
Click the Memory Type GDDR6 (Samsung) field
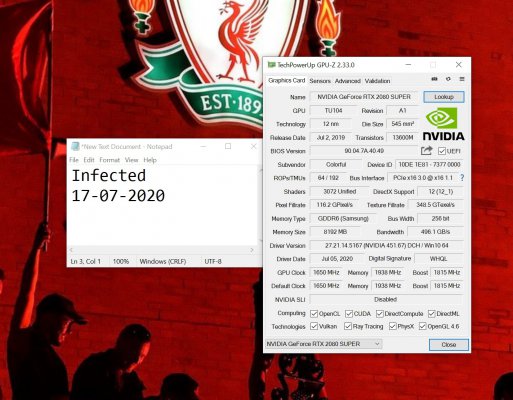pos(343,218)
